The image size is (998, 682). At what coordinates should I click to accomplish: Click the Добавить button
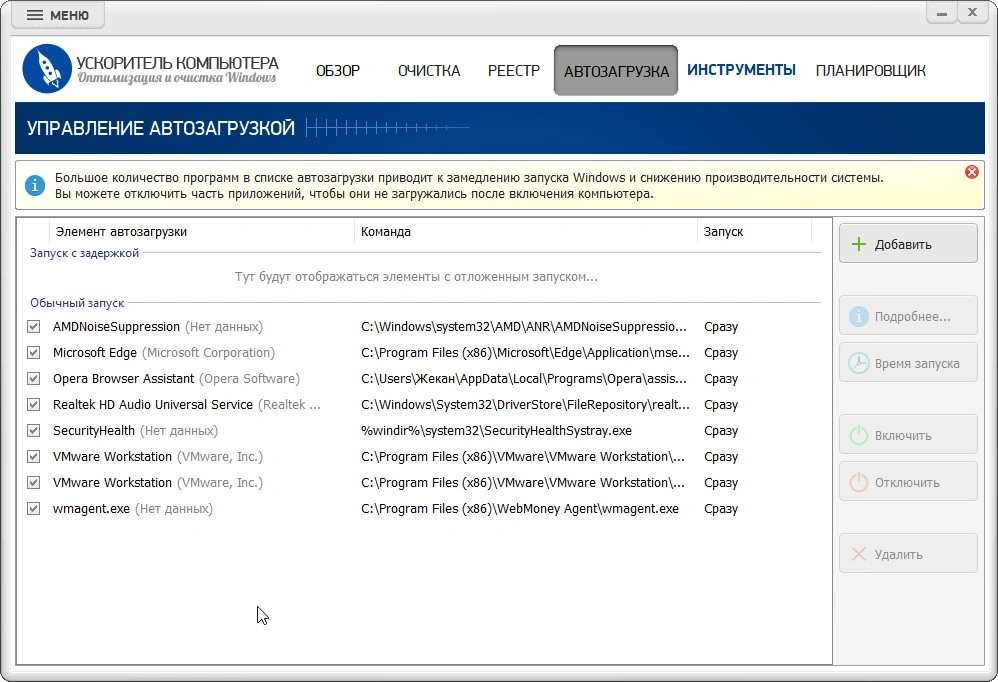tap(908, 244)
